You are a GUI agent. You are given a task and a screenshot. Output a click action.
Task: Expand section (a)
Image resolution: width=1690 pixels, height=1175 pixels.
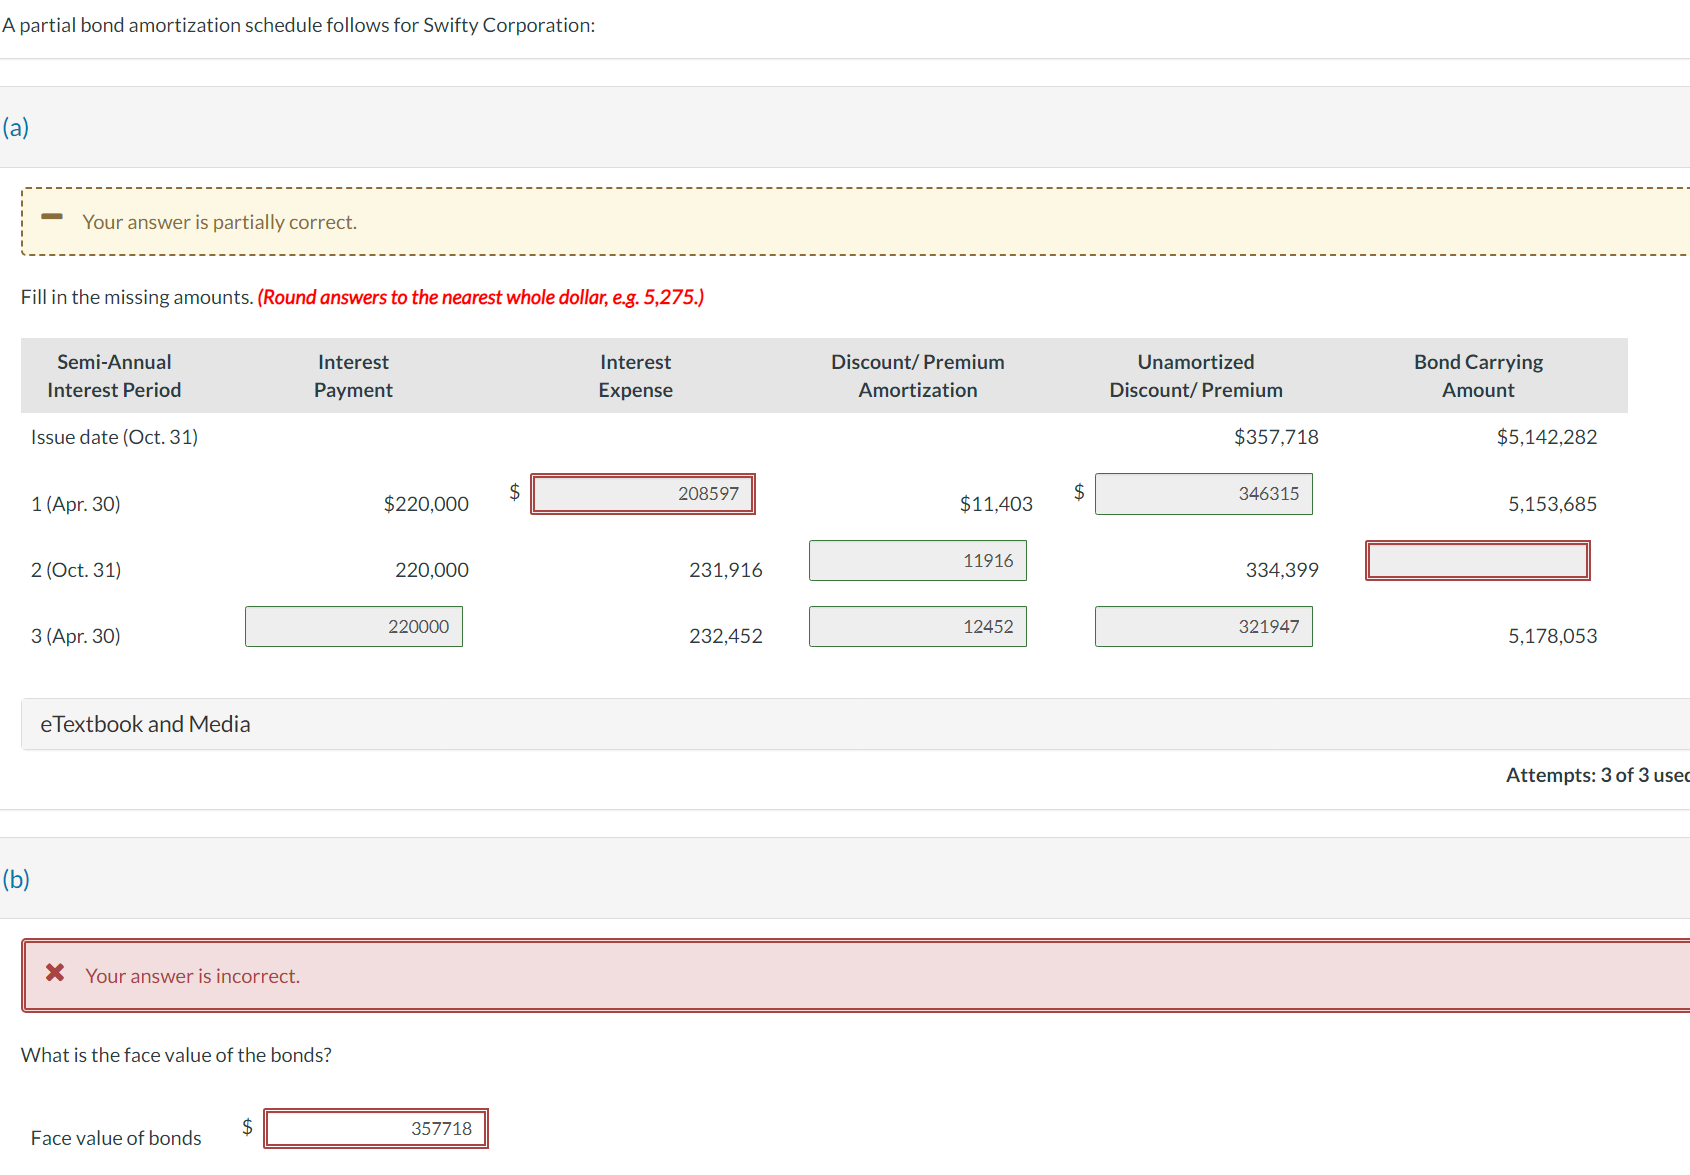click(15, 128)
